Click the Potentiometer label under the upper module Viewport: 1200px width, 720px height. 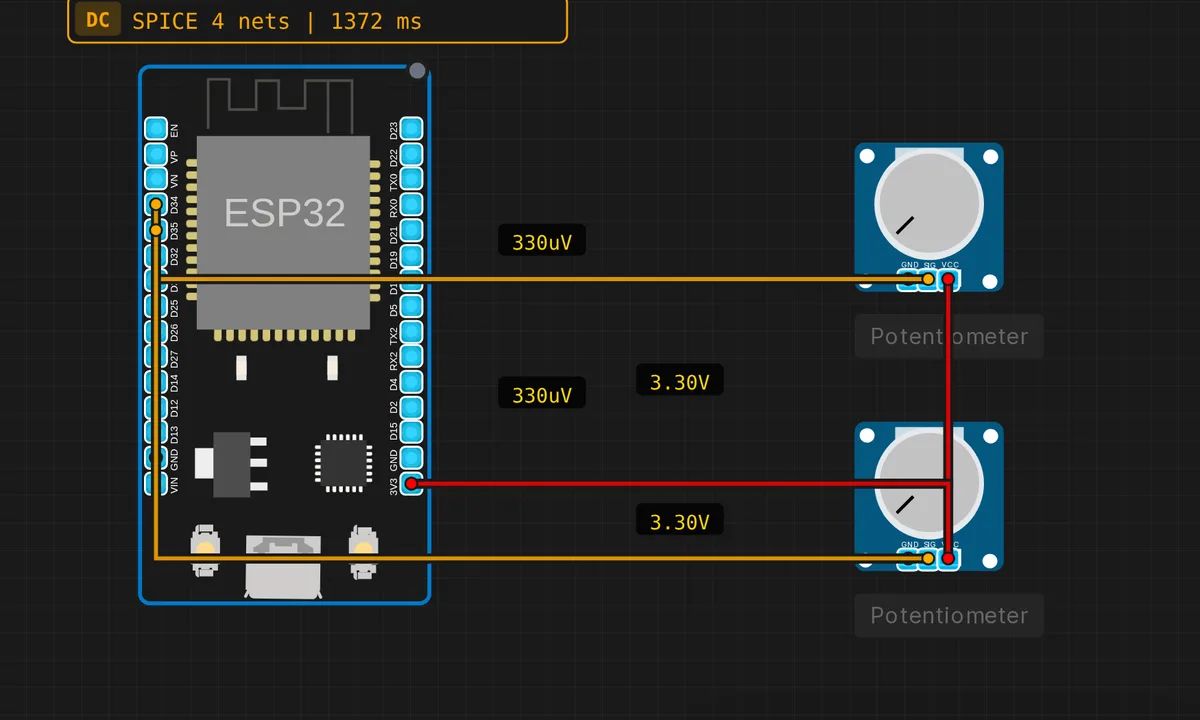point(949,336)
